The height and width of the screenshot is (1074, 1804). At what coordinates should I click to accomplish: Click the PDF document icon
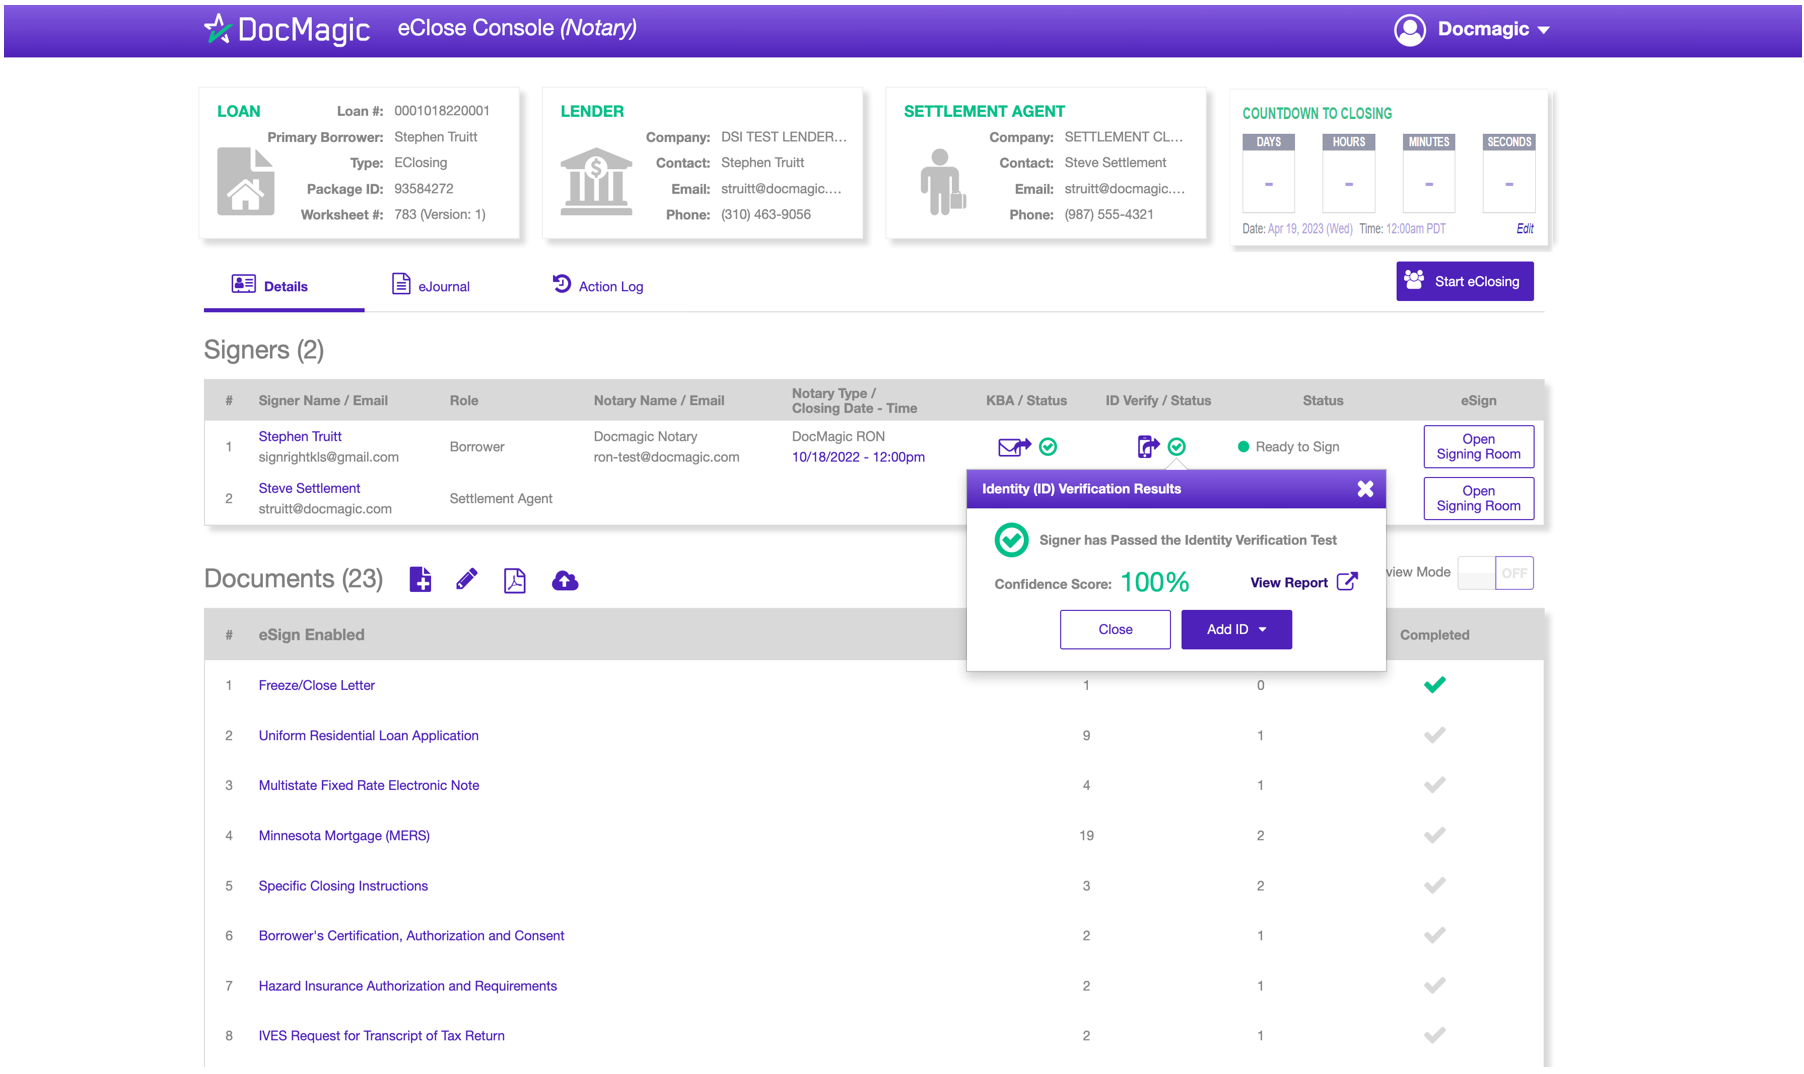coord(514,580)
